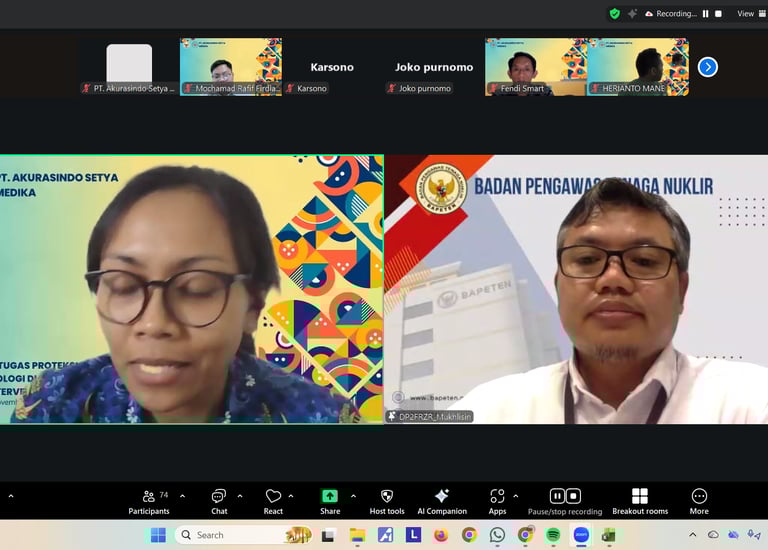Open the Participants panel
The width and height of the screenshot is (768, 550).
click(149, 502)
